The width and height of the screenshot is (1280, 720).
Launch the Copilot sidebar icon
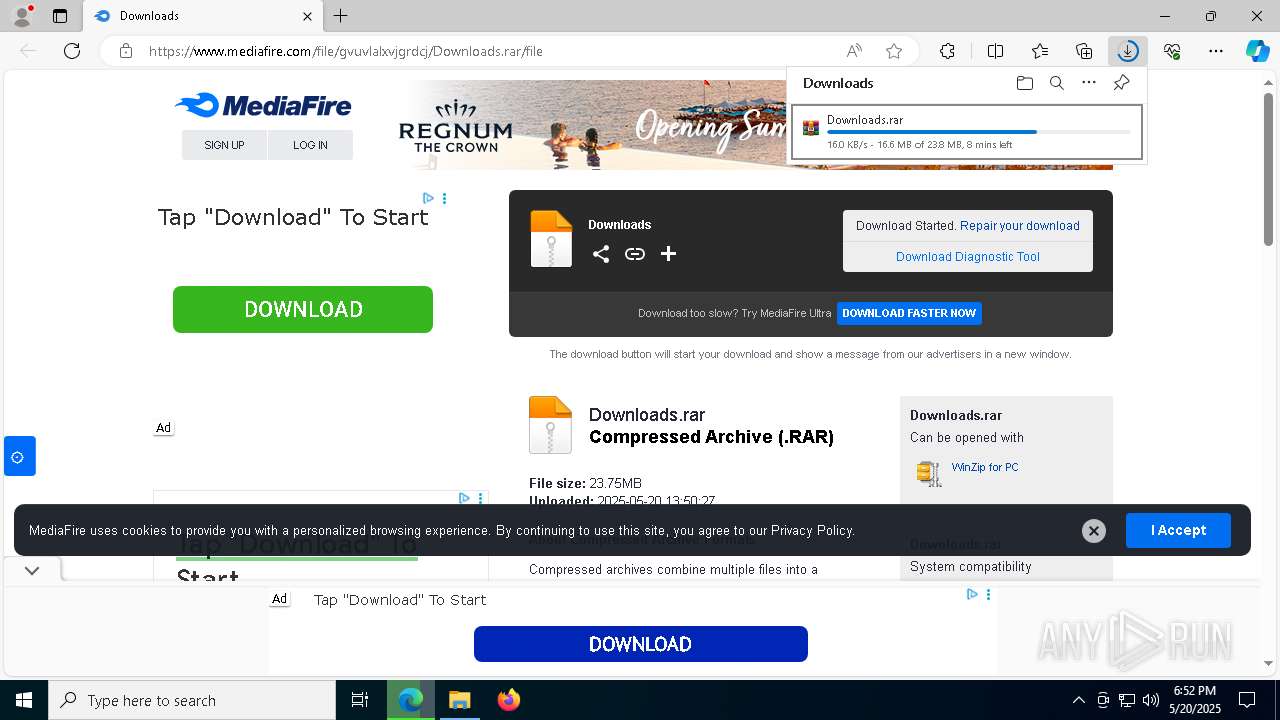(x=1257, y=51)
